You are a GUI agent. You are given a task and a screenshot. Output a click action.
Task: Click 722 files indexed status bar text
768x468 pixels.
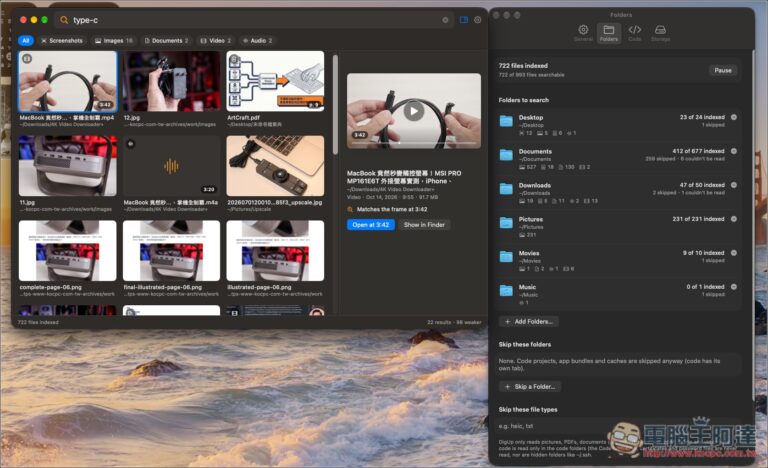pyautogui.click(x=38, y=322)
